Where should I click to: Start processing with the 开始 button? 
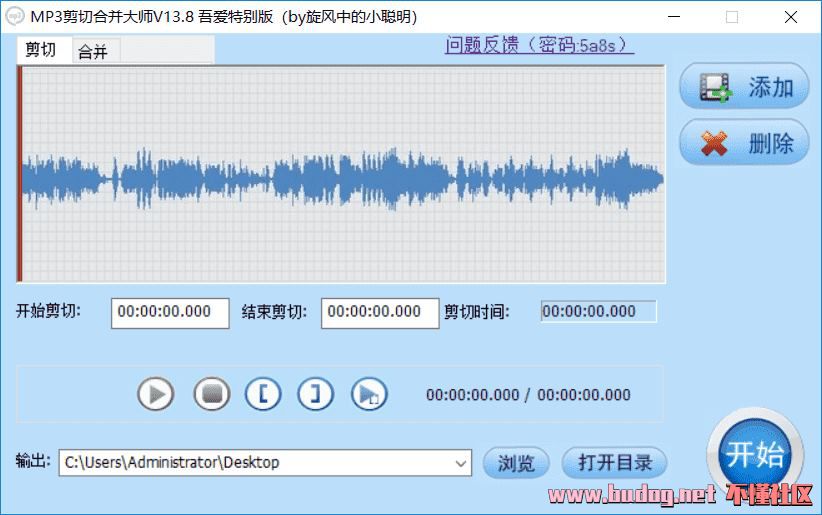[x=755, y=454]
